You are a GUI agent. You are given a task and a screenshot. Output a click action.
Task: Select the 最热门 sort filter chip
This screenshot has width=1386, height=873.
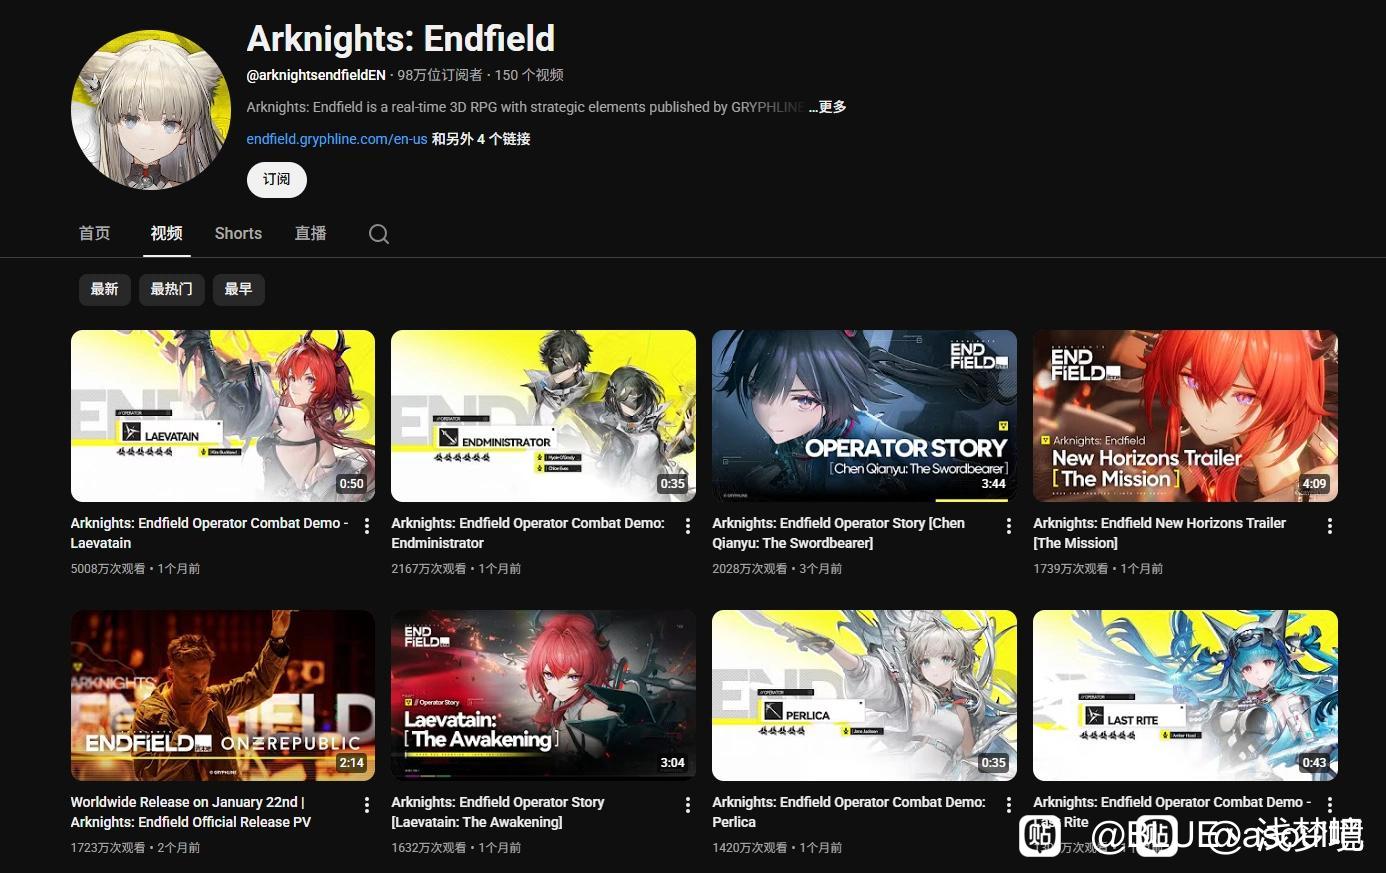tap(172, 290)
